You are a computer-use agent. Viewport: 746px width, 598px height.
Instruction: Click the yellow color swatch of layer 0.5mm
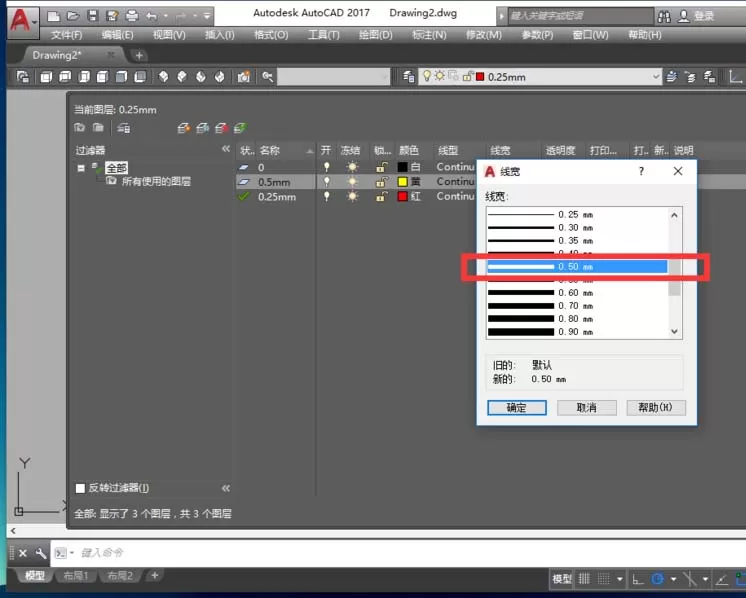[x=402, y=182]
